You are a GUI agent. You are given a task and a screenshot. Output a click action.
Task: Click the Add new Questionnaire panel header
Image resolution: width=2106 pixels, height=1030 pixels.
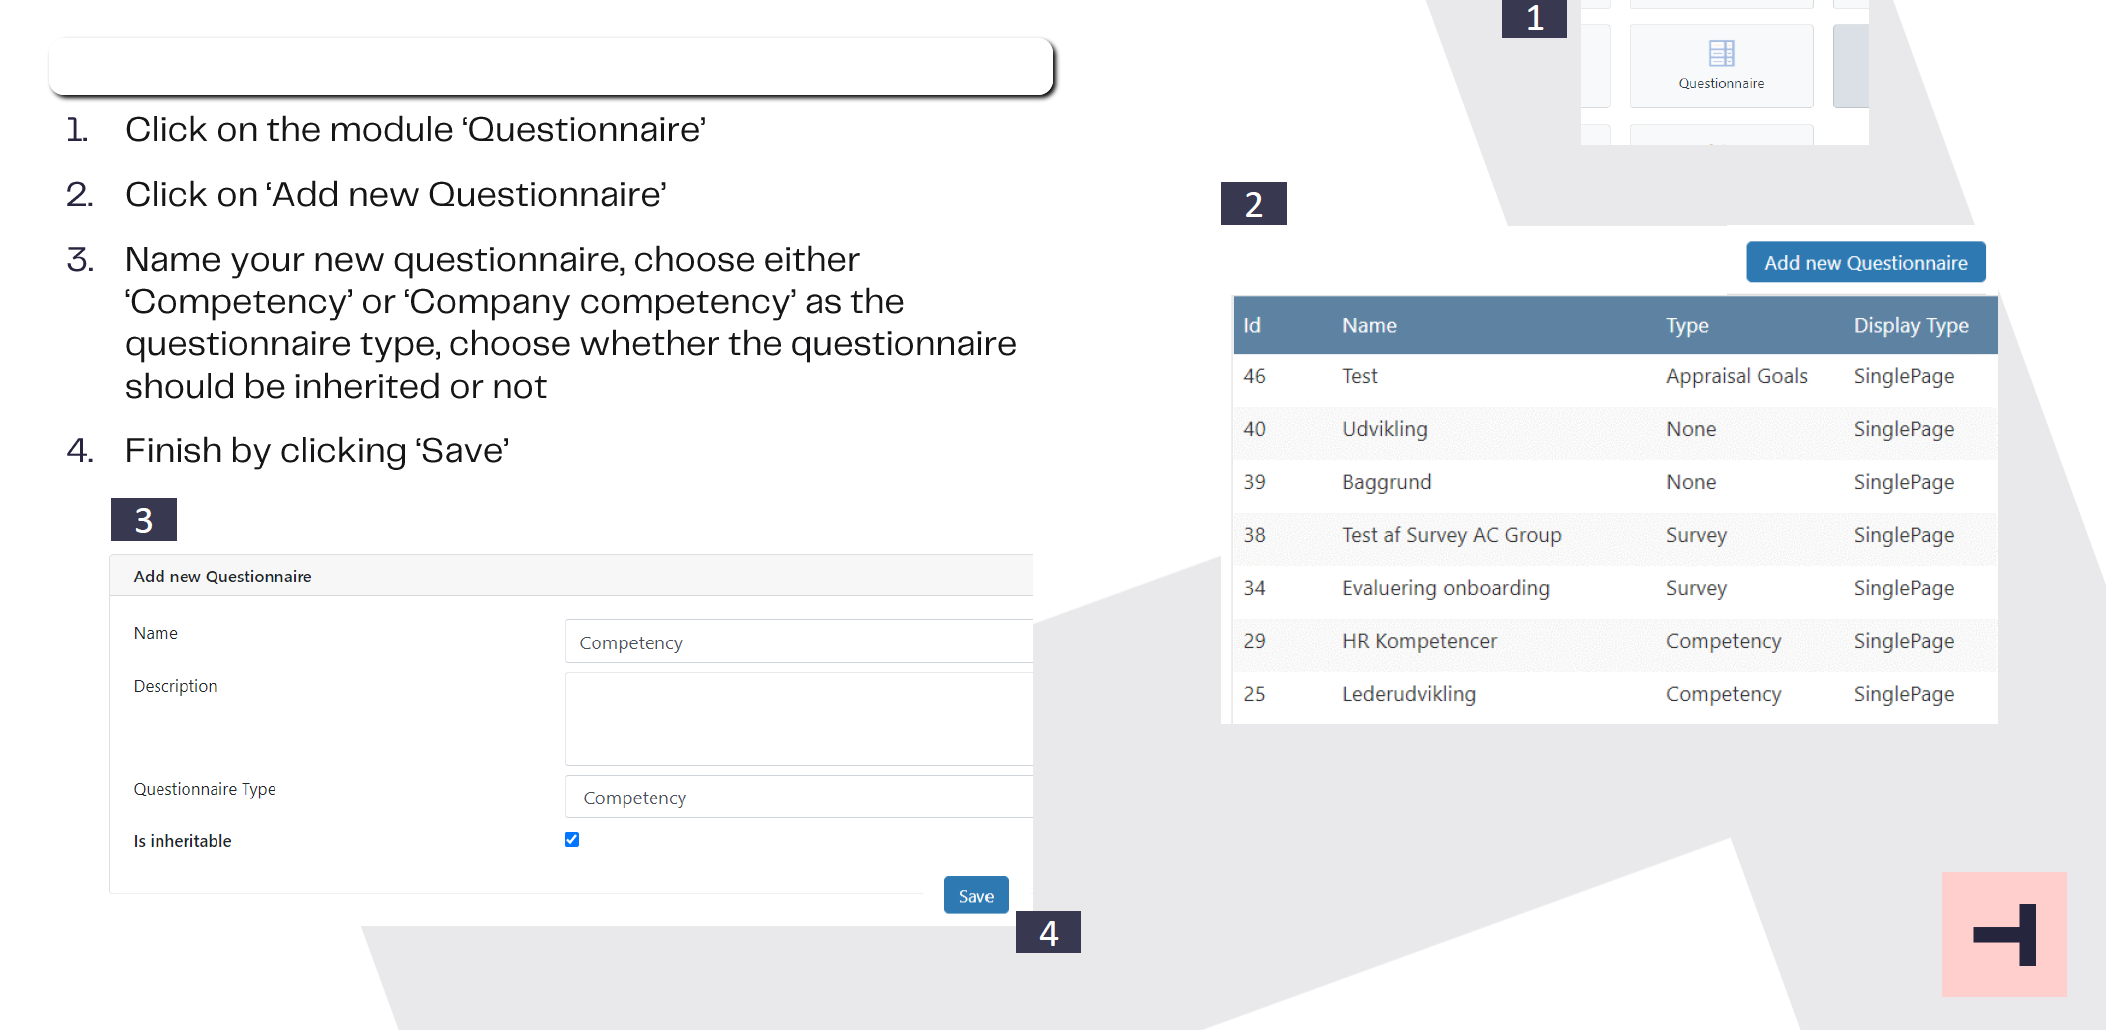pyautogui.click(x=571, y=576)
